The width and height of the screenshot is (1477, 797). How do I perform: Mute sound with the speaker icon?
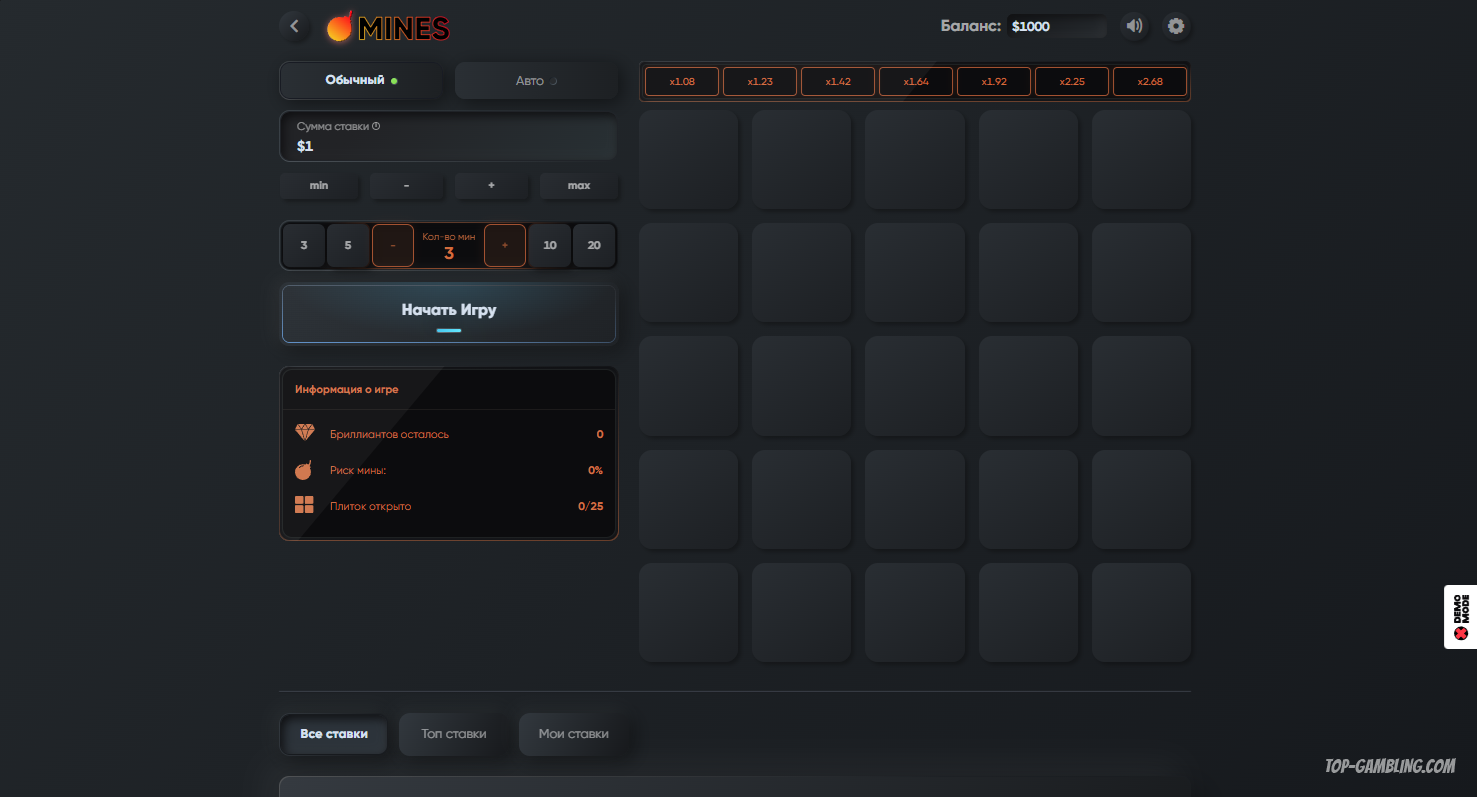[1133, 26]
